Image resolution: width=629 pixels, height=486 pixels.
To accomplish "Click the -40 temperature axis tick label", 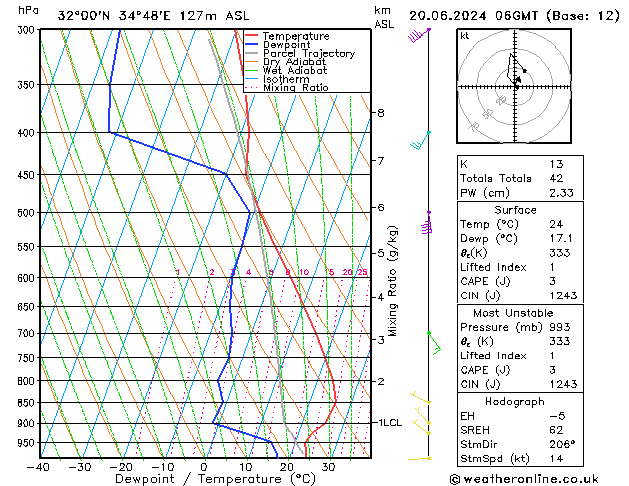I will click(39, 467).
